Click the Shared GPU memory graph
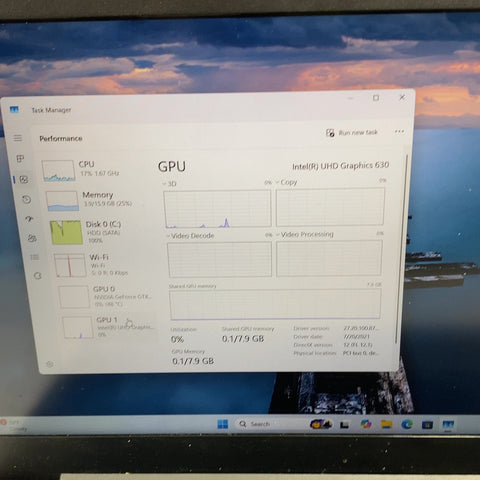Viewport: 480px width, 480px height. coord(275,304)
